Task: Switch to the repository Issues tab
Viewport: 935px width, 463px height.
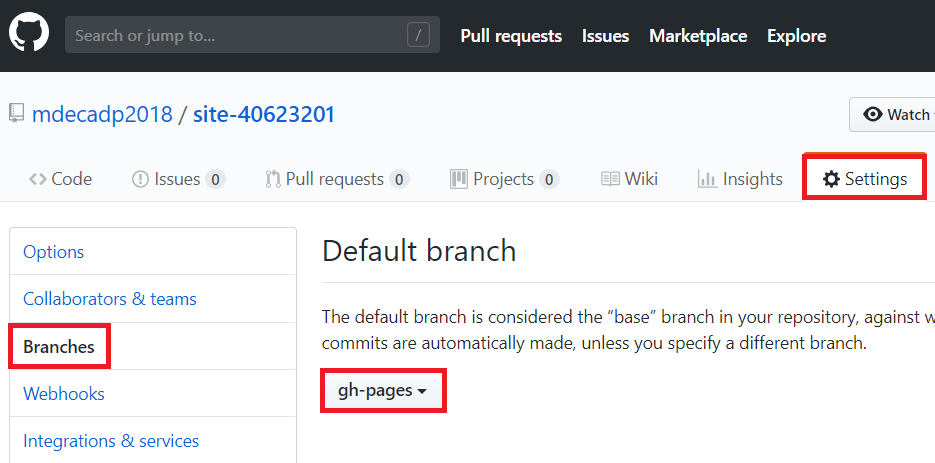Action: point(178,179)
